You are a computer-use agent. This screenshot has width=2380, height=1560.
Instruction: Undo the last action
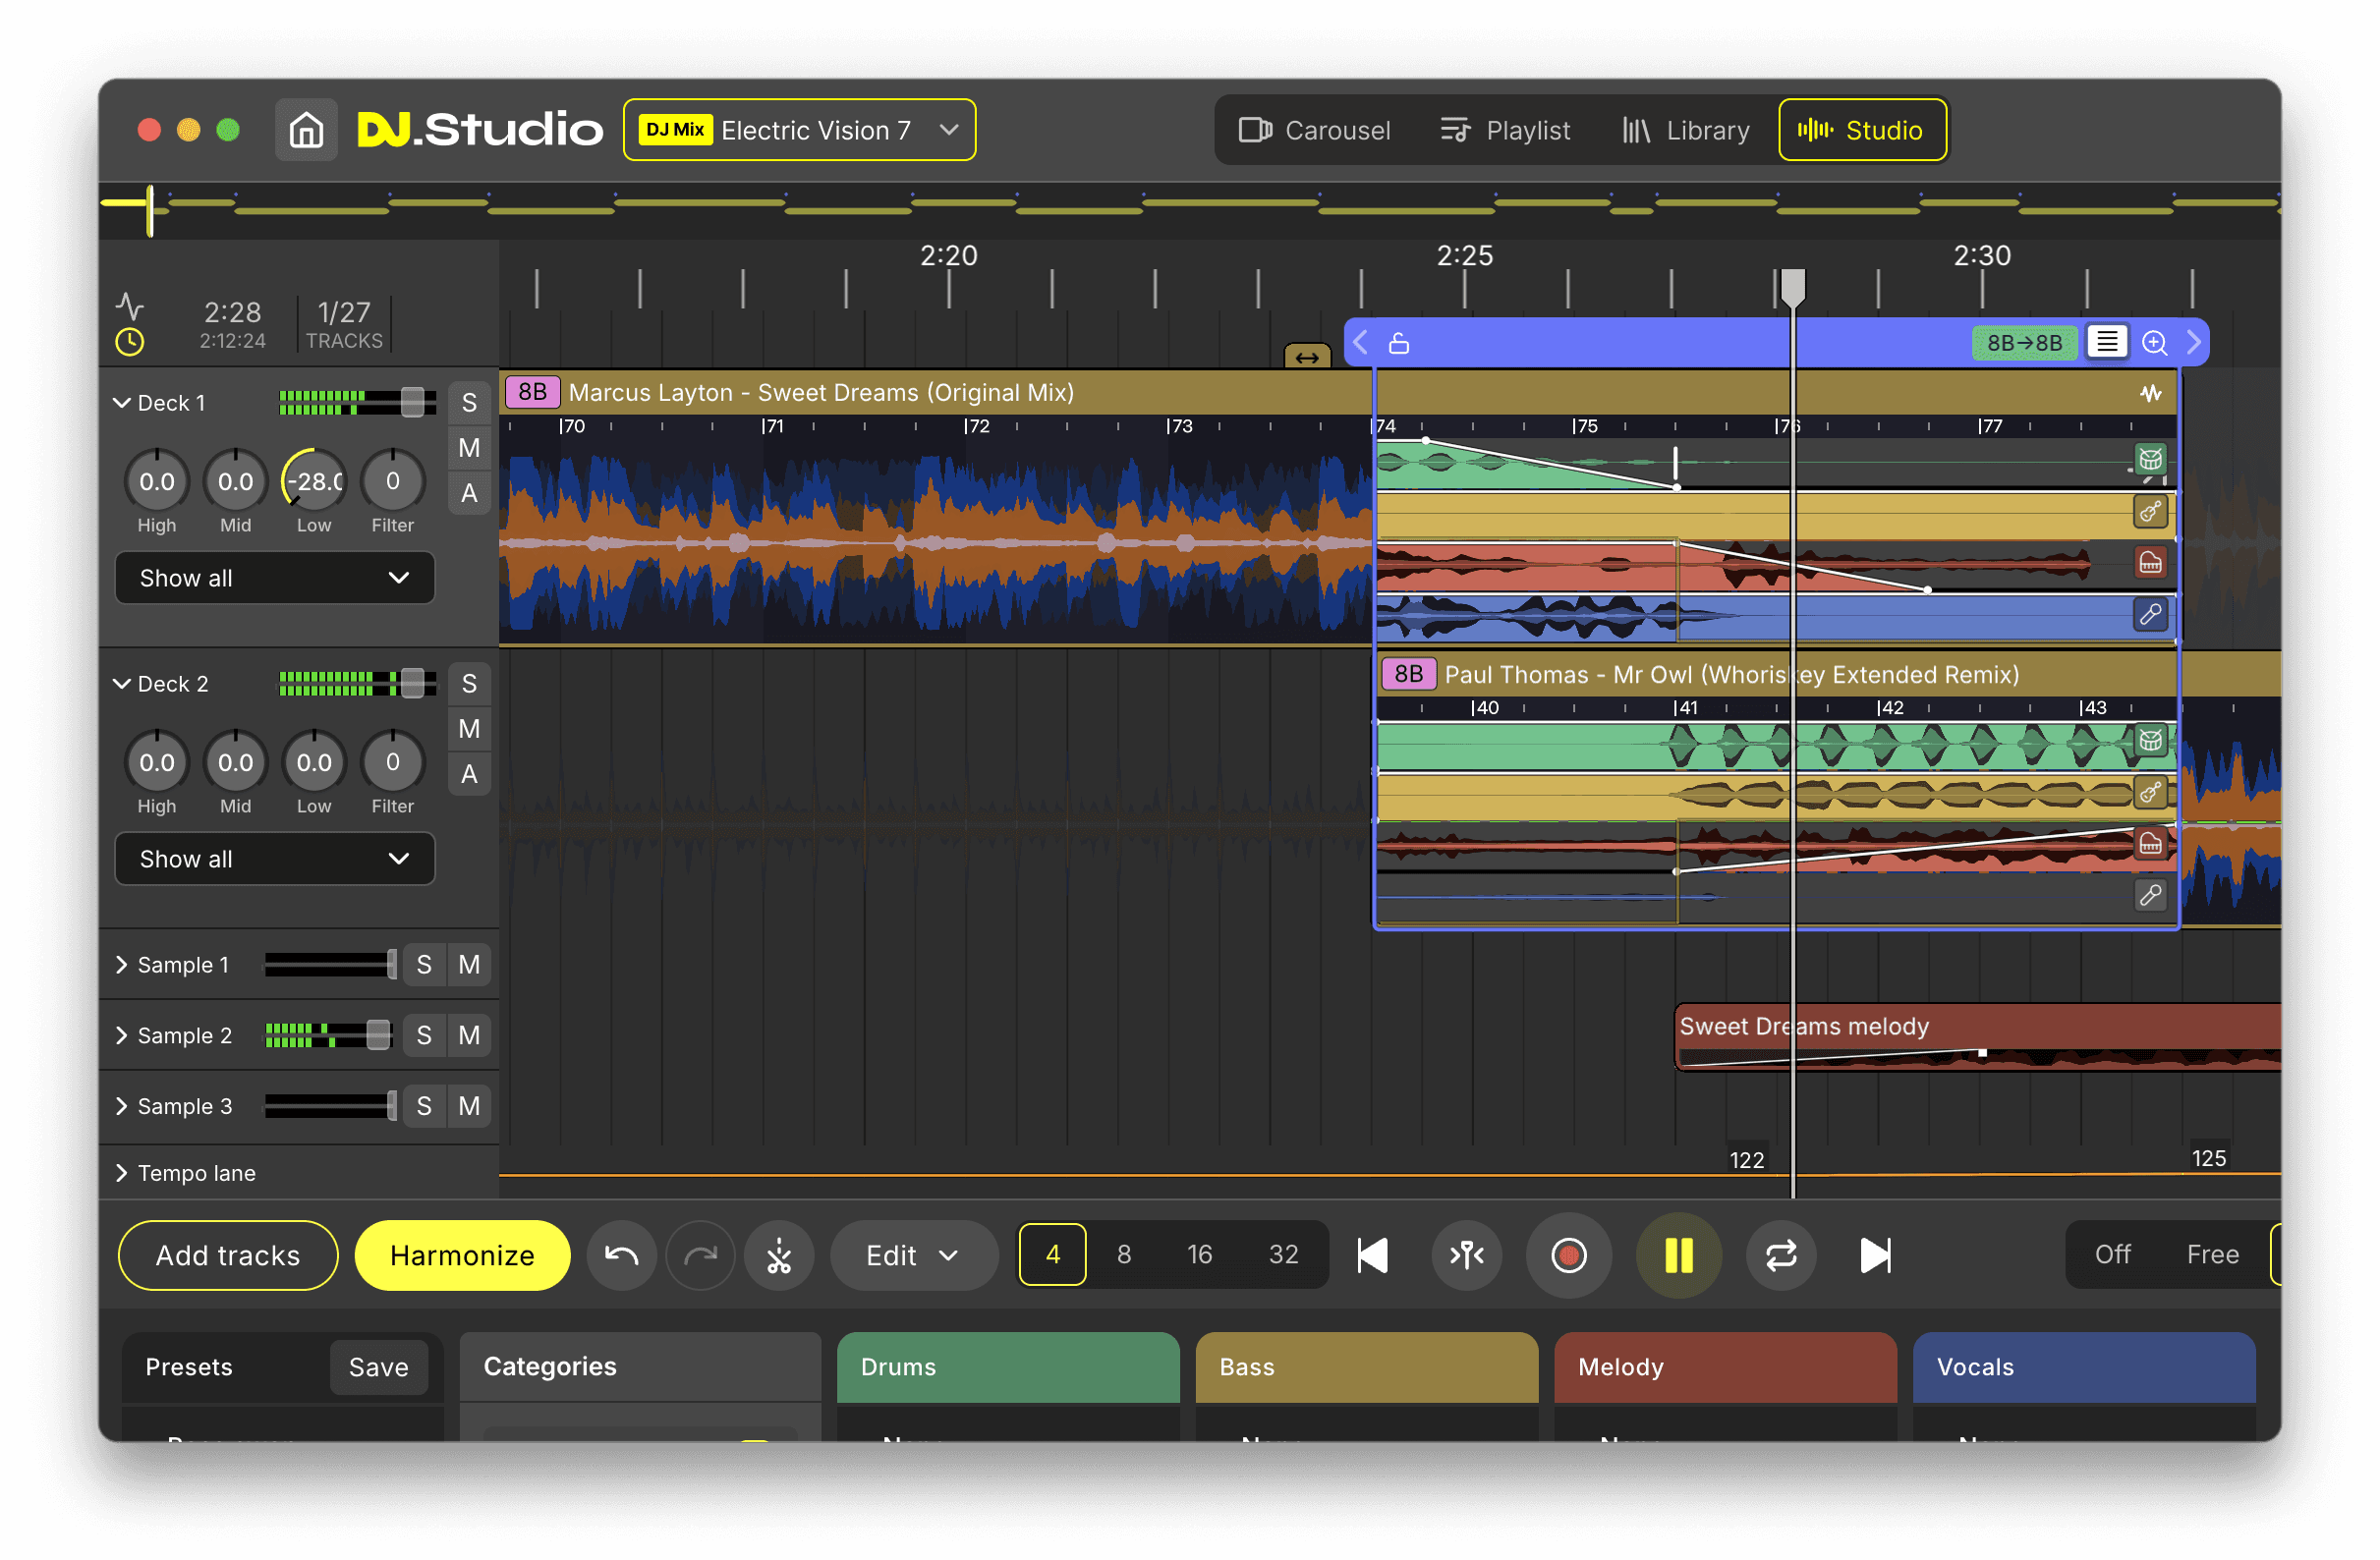click(x=621, y=1255)
